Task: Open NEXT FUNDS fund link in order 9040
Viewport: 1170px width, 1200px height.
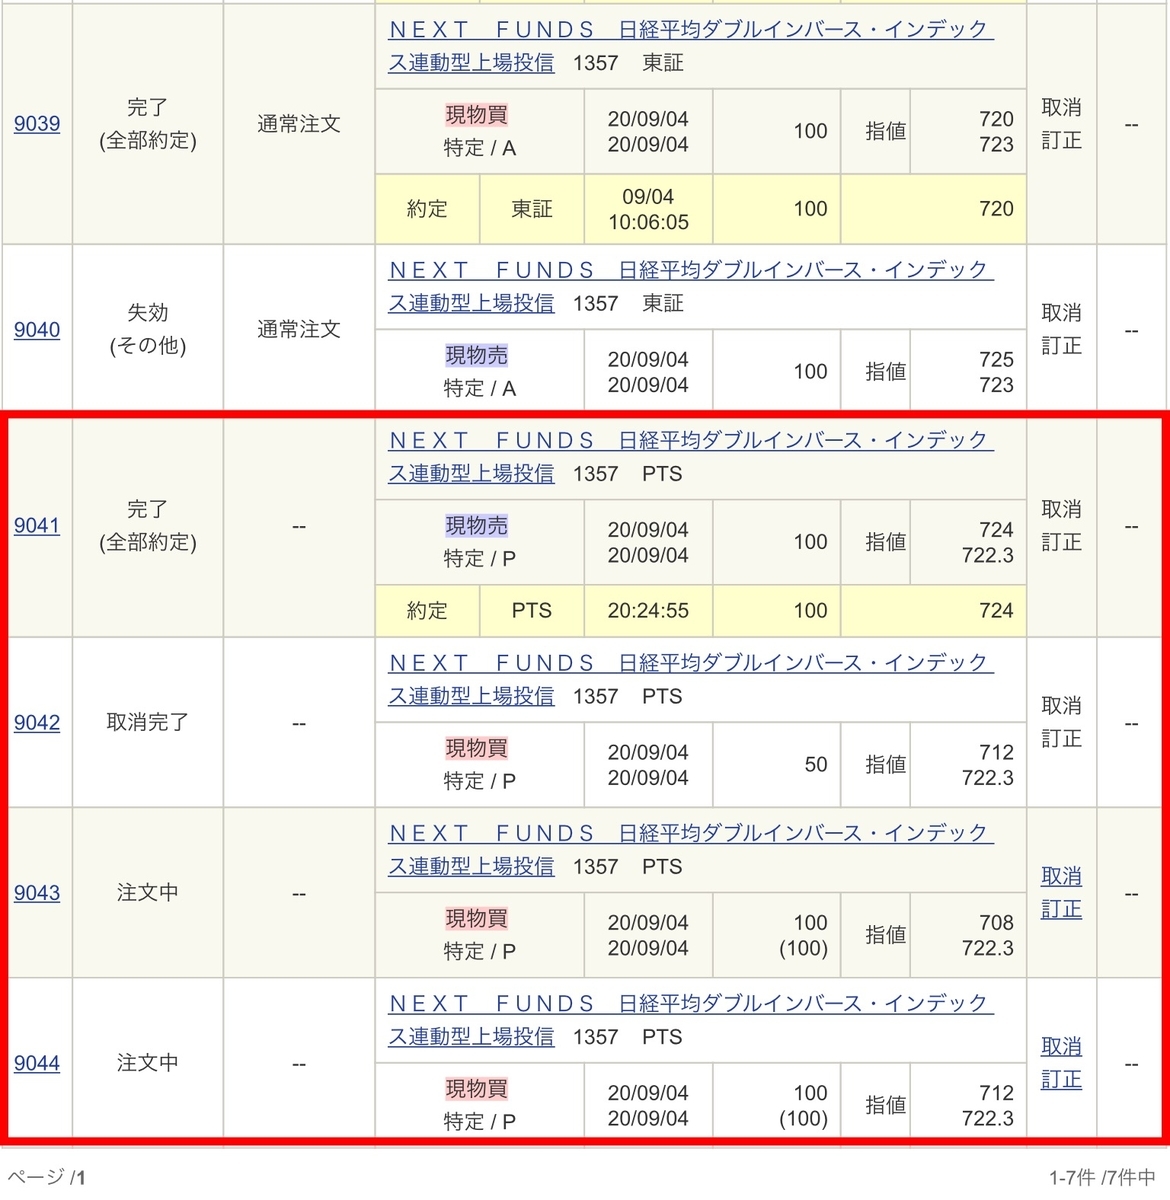Action: point(690,287)
